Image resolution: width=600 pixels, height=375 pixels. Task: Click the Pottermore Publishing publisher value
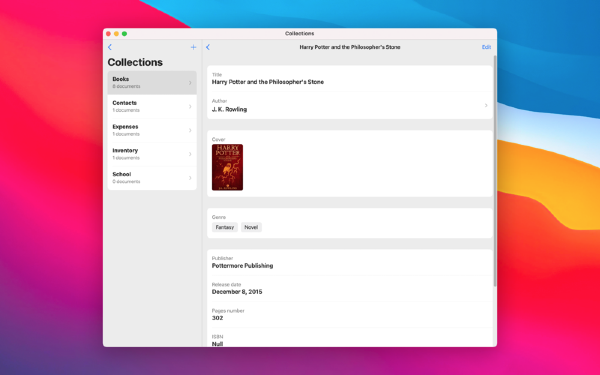click(243, 266)
